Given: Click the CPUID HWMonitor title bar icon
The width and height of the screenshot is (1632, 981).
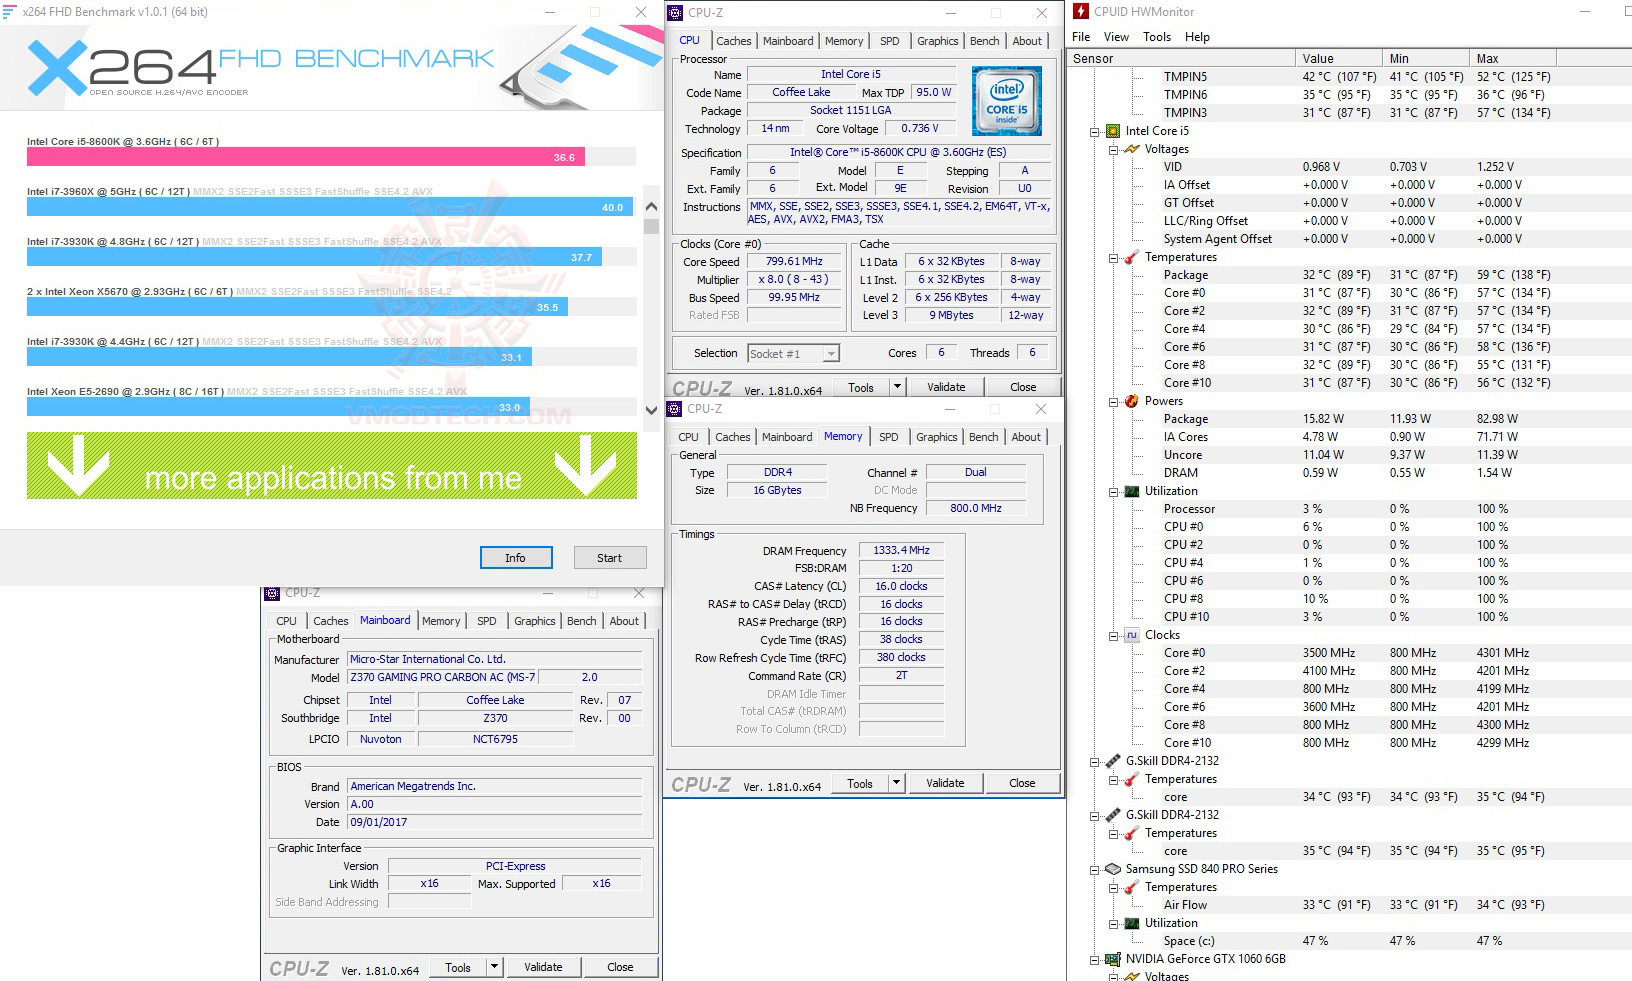Looking at the screenshot, I should (1080, 12).
